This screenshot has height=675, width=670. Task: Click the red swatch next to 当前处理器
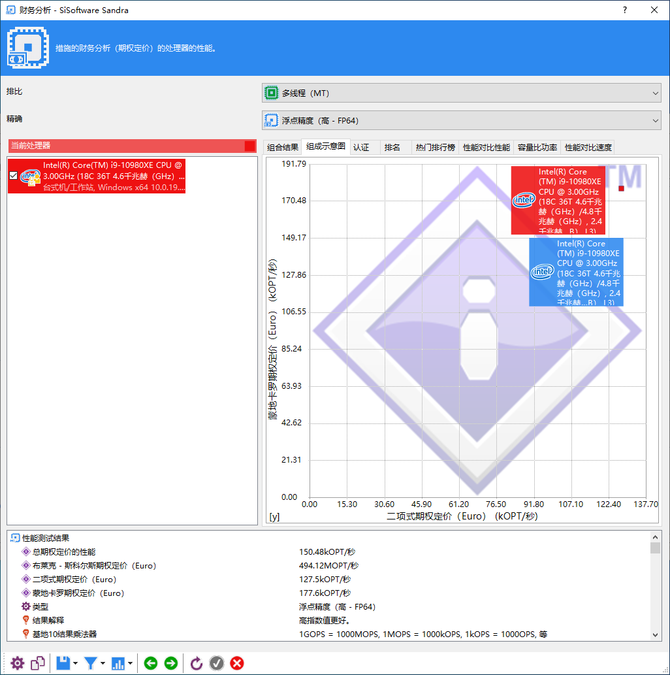click(250, 146)
